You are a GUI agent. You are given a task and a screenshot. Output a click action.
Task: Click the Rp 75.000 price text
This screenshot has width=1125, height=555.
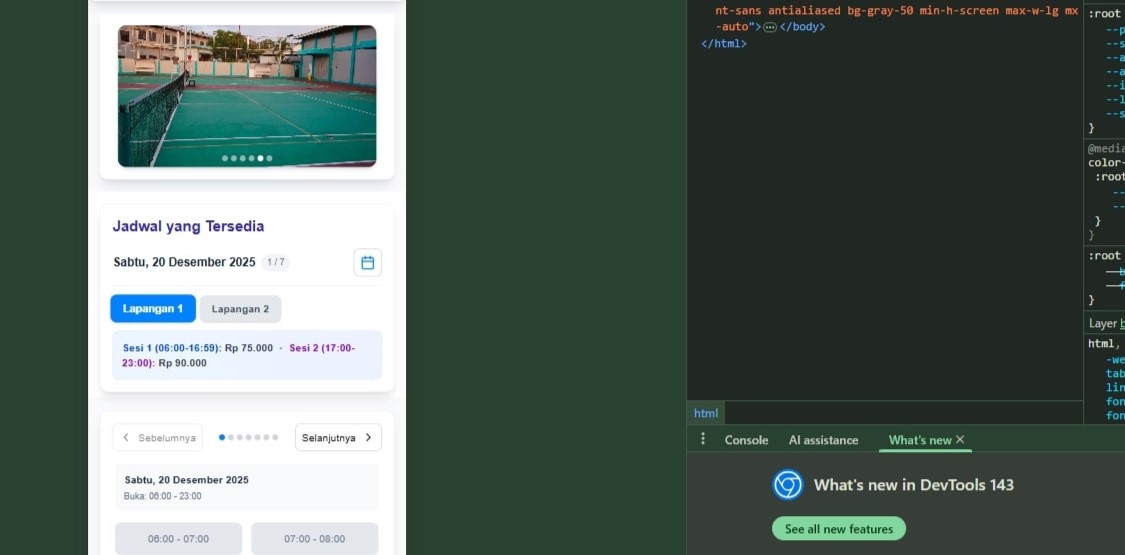coord(249,348)
